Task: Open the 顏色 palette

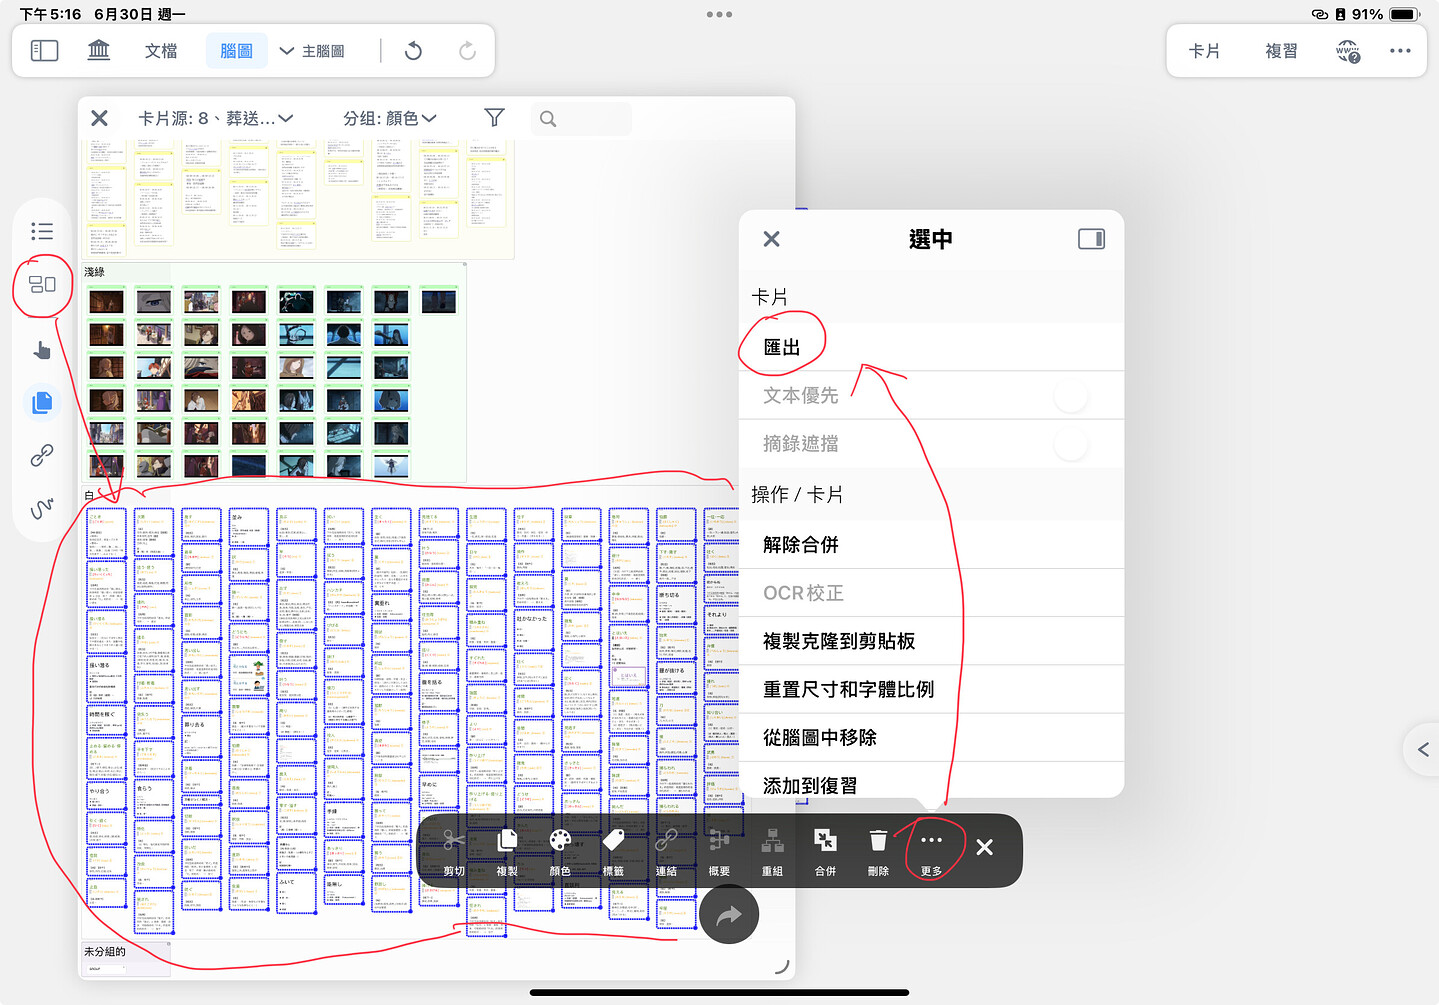Action: point(560,851)
